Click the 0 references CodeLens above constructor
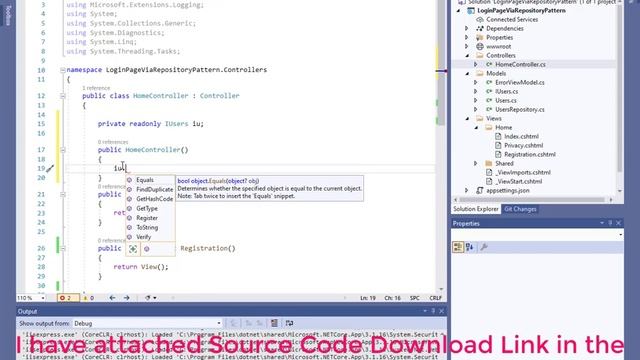The width and height of the screenshot is (640, 360). [x=113, y=142]
